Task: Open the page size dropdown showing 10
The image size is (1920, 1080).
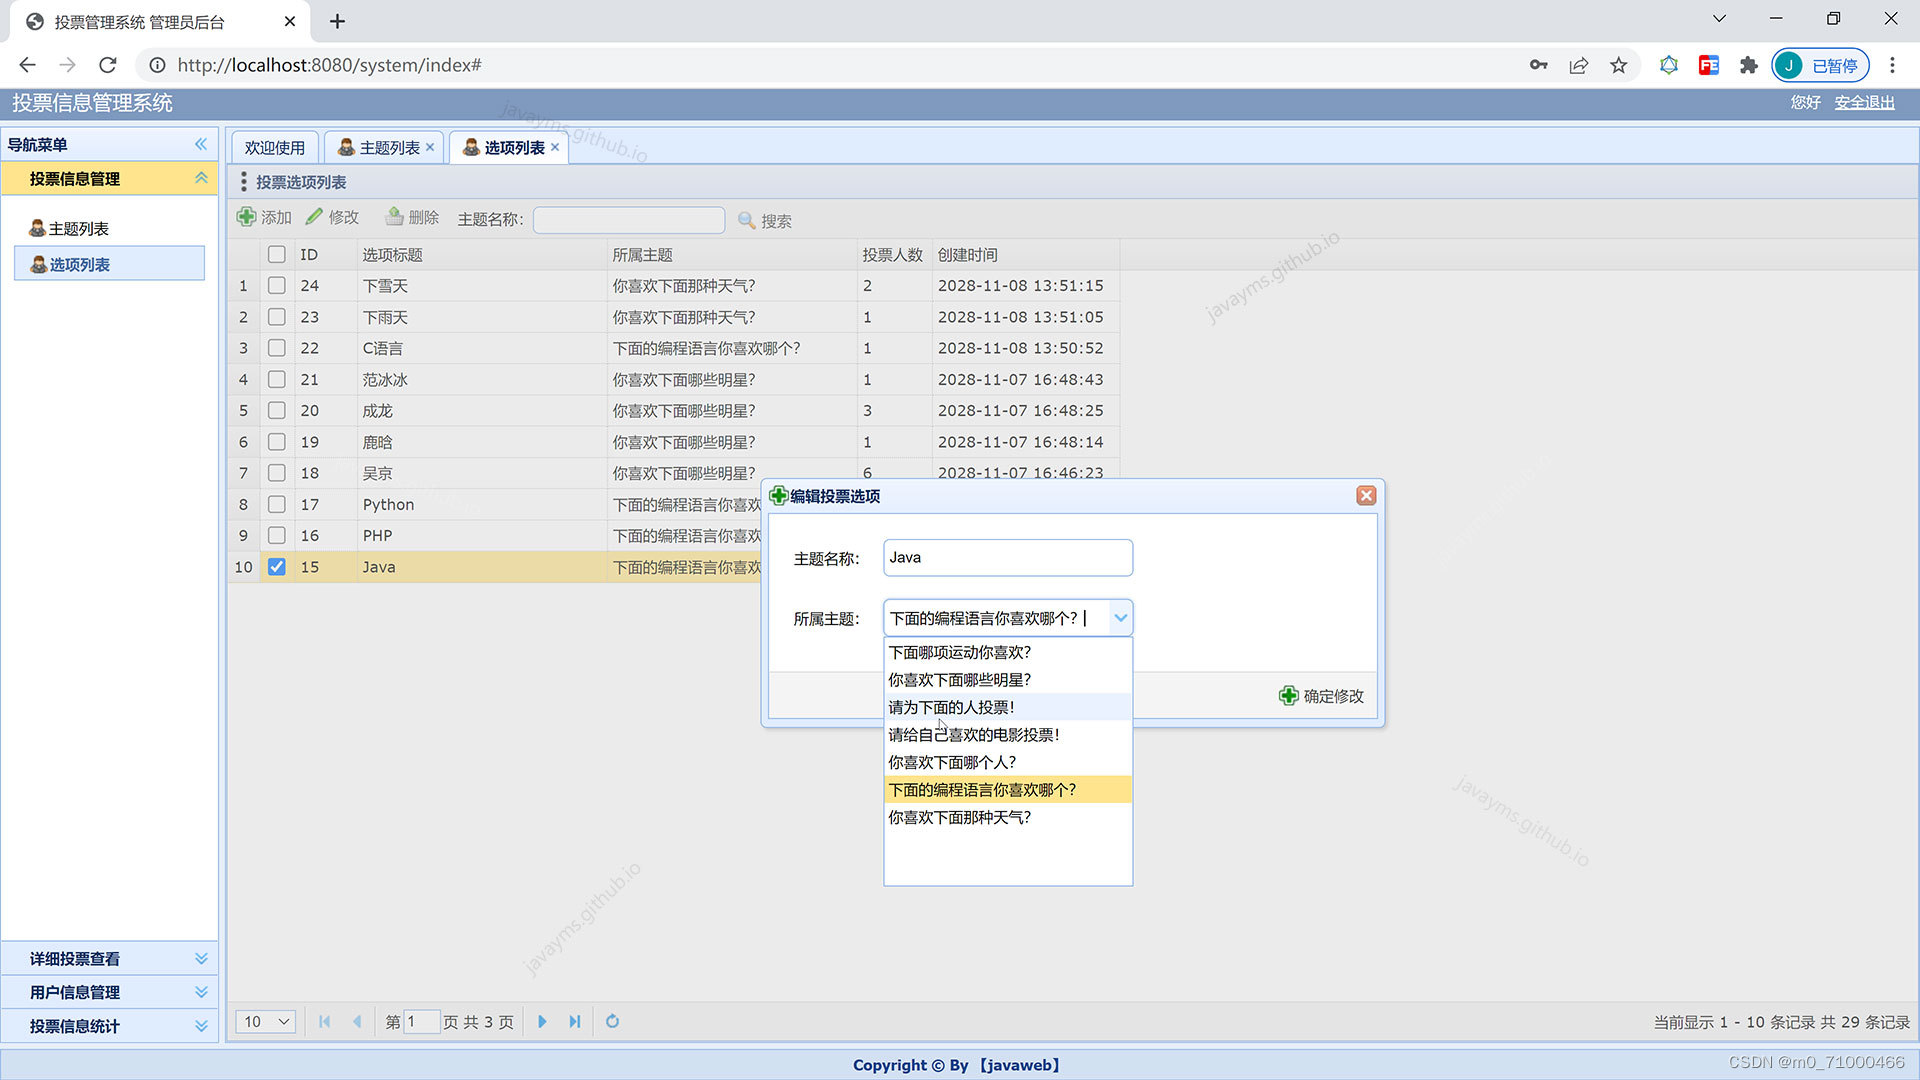Action: [x=266, y=1021]
